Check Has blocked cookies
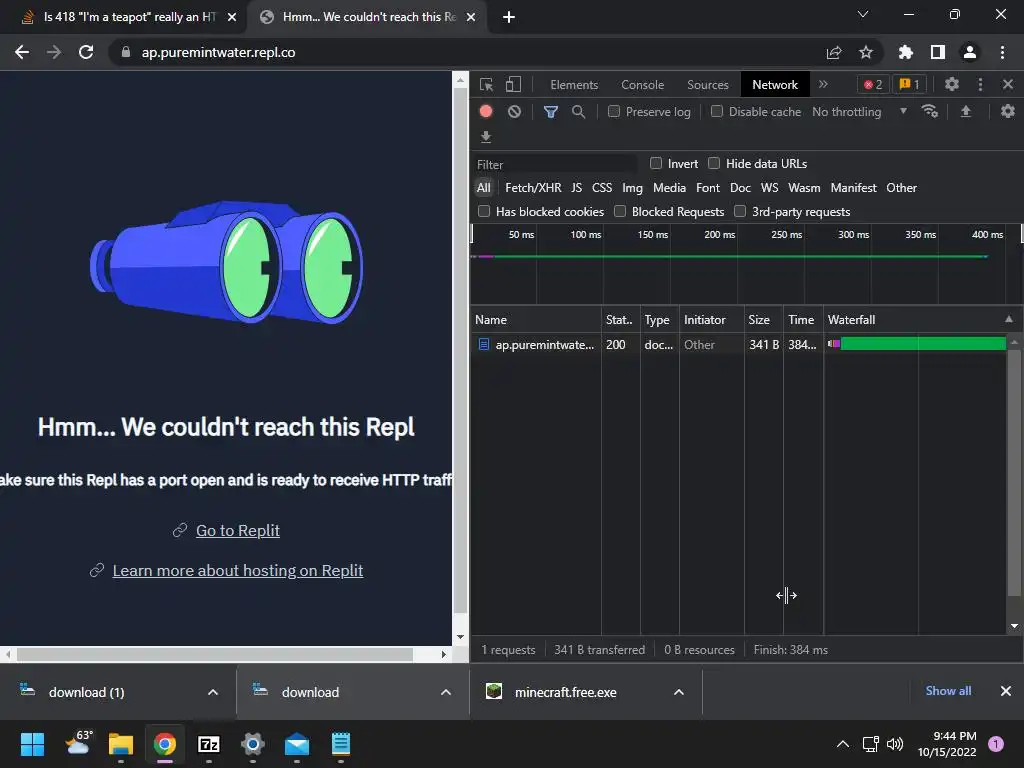 coord(484,211)
